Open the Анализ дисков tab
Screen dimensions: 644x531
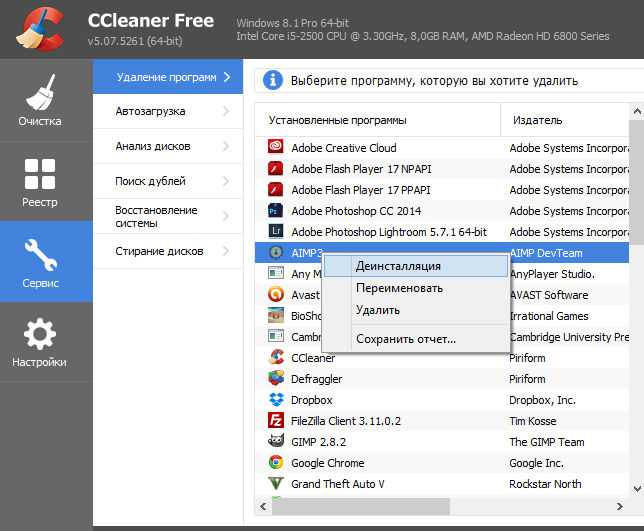[x=168, y=146]
